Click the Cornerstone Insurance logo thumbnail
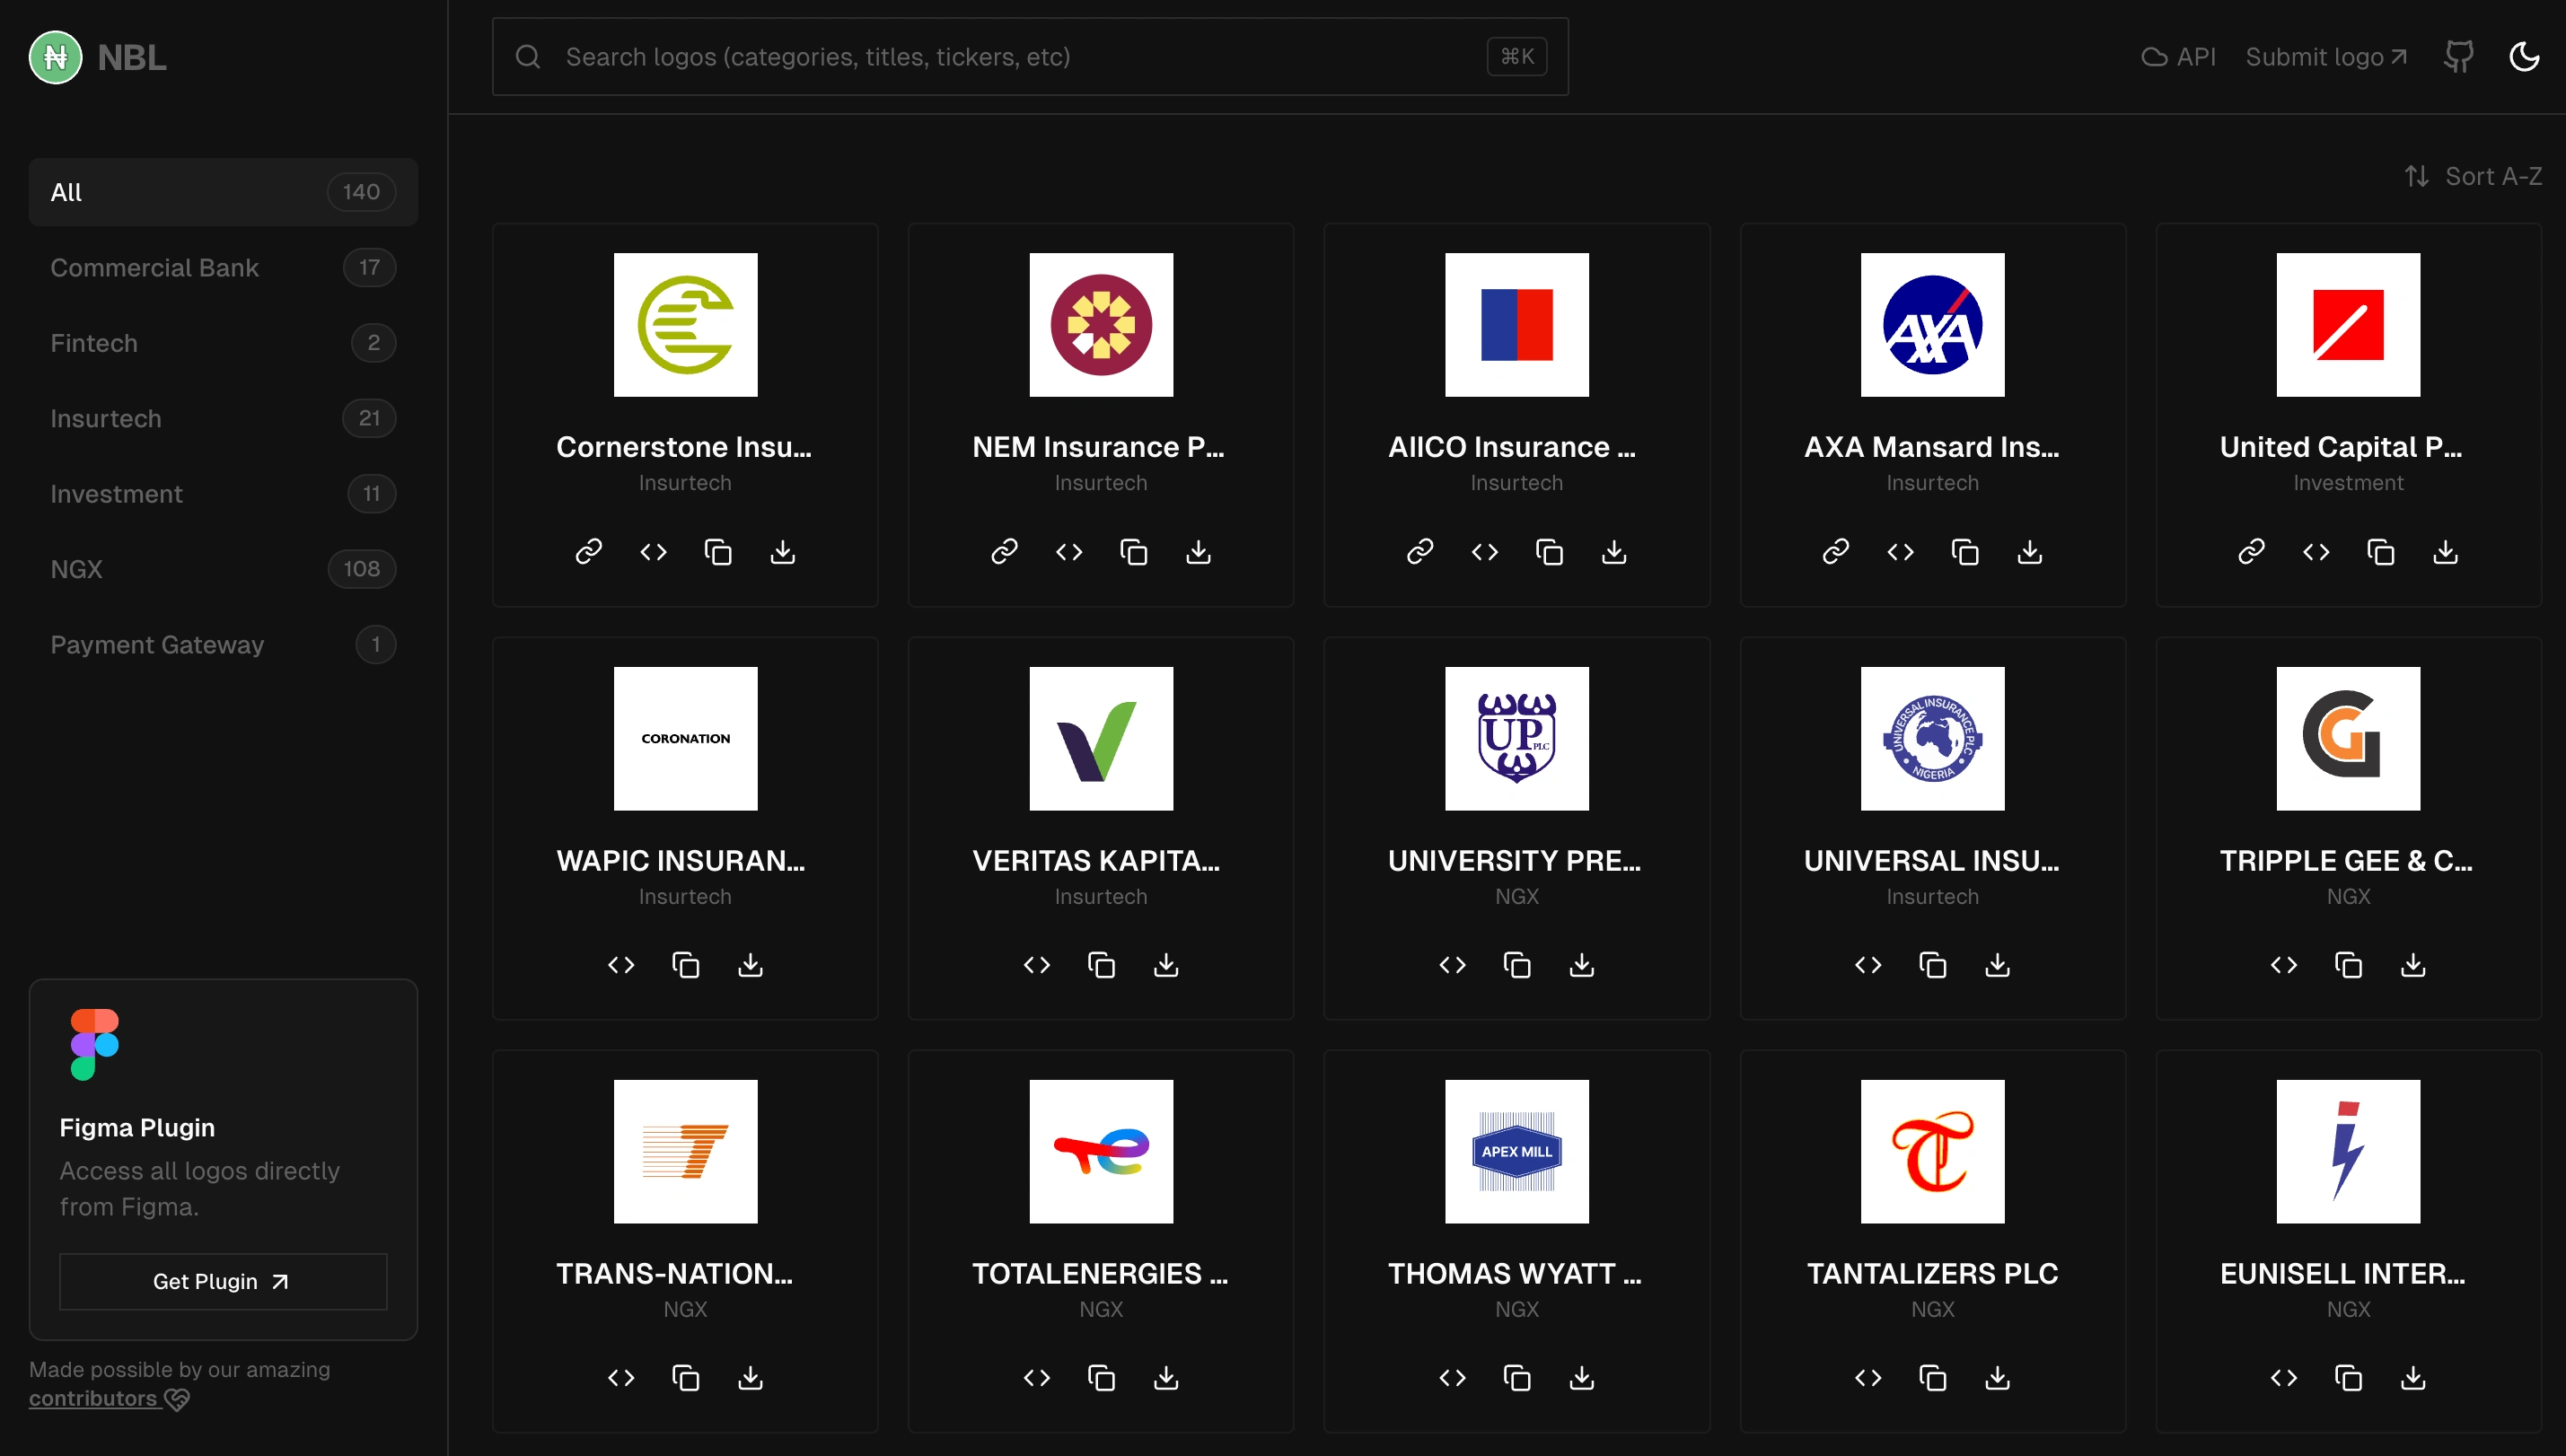The height and width of the screenshot is (1456, 2566). pos(686,325)
